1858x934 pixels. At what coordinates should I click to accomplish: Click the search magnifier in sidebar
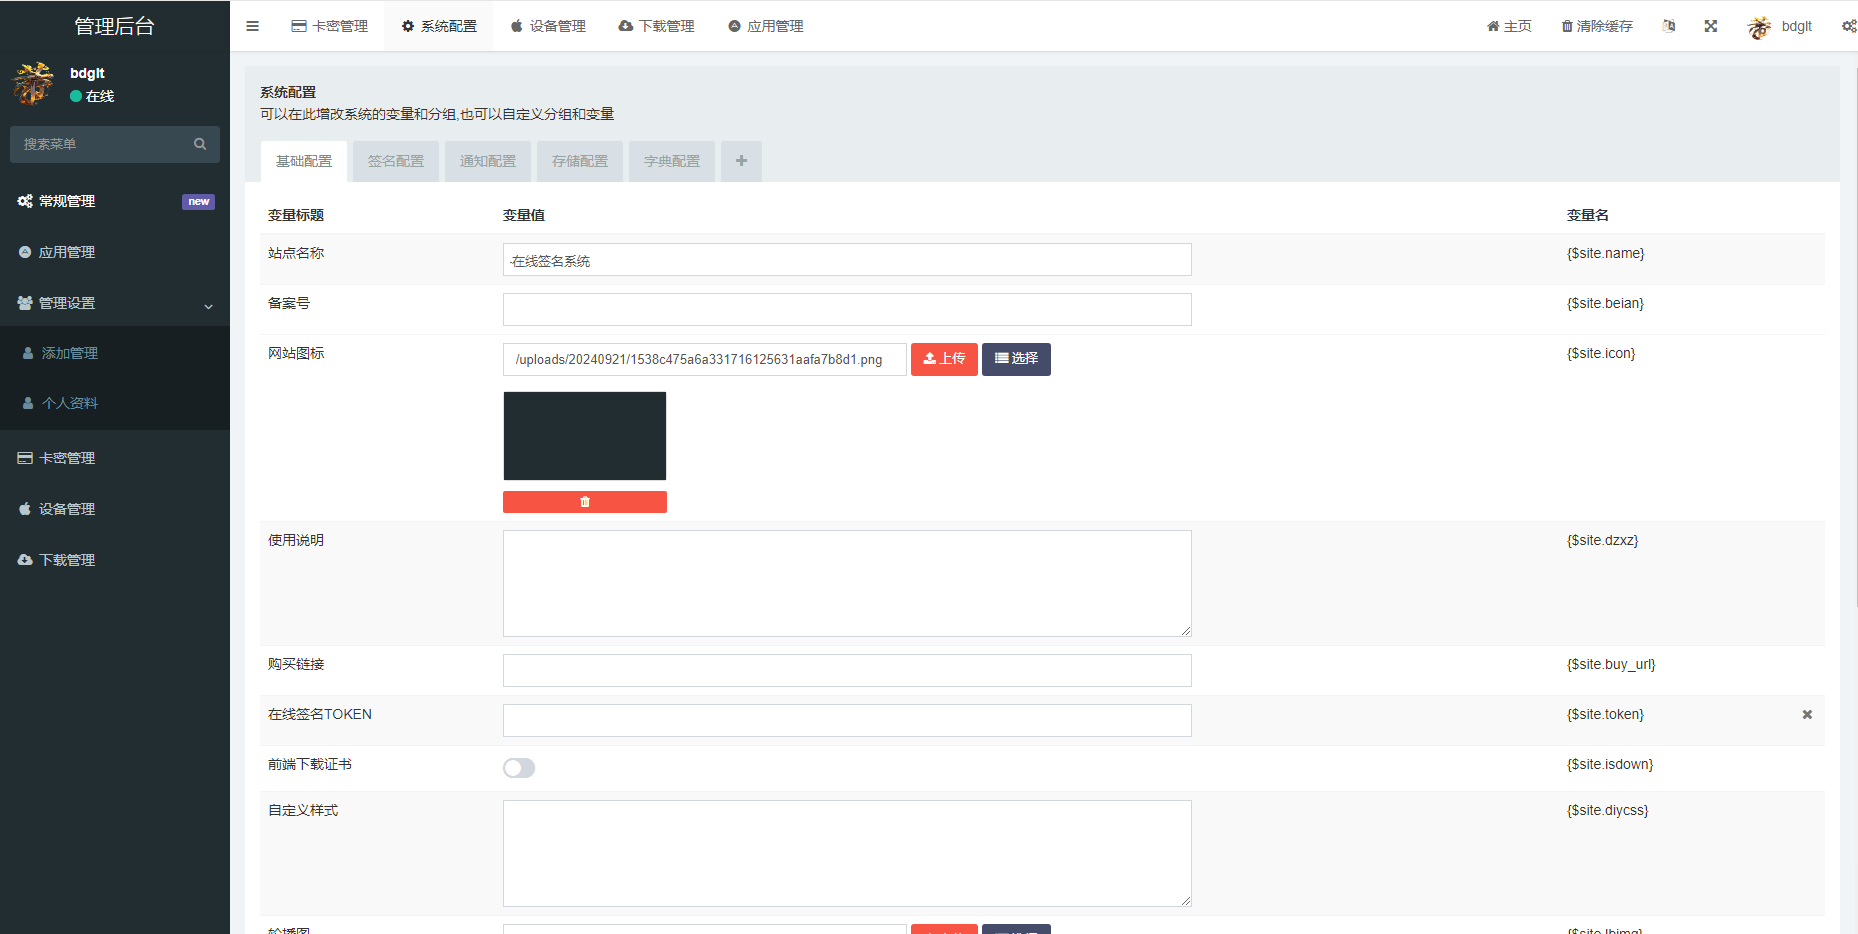point(200,144)
